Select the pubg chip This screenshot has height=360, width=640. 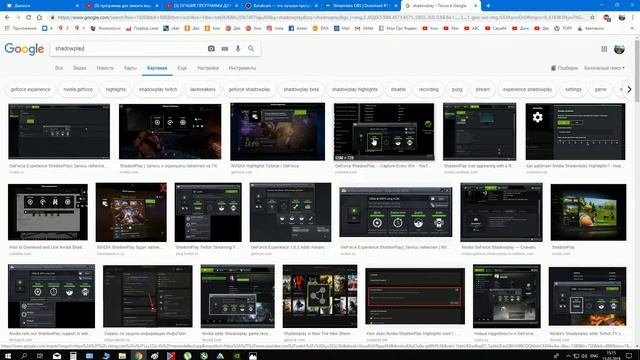point(457,89)
